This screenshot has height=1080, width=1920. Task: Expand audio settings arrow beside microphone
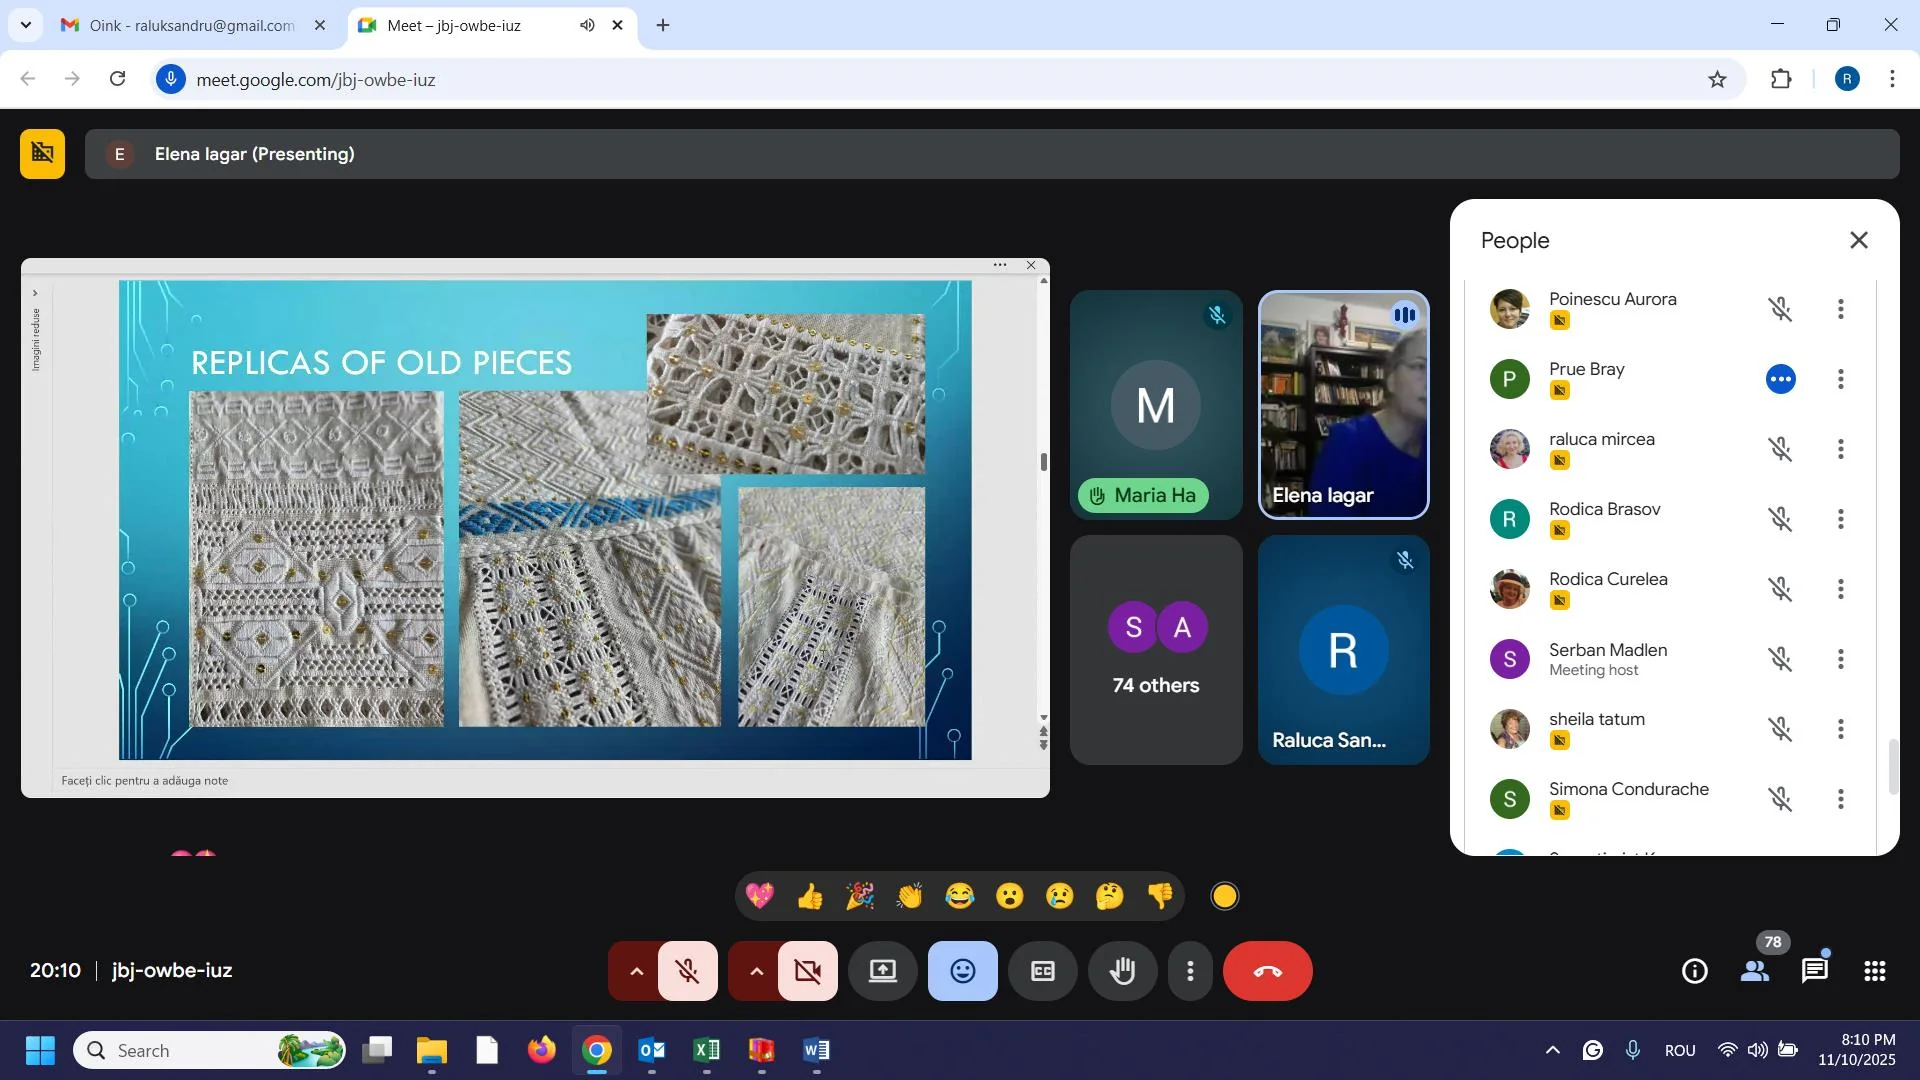pyautogui.click(x=636, y=971)
